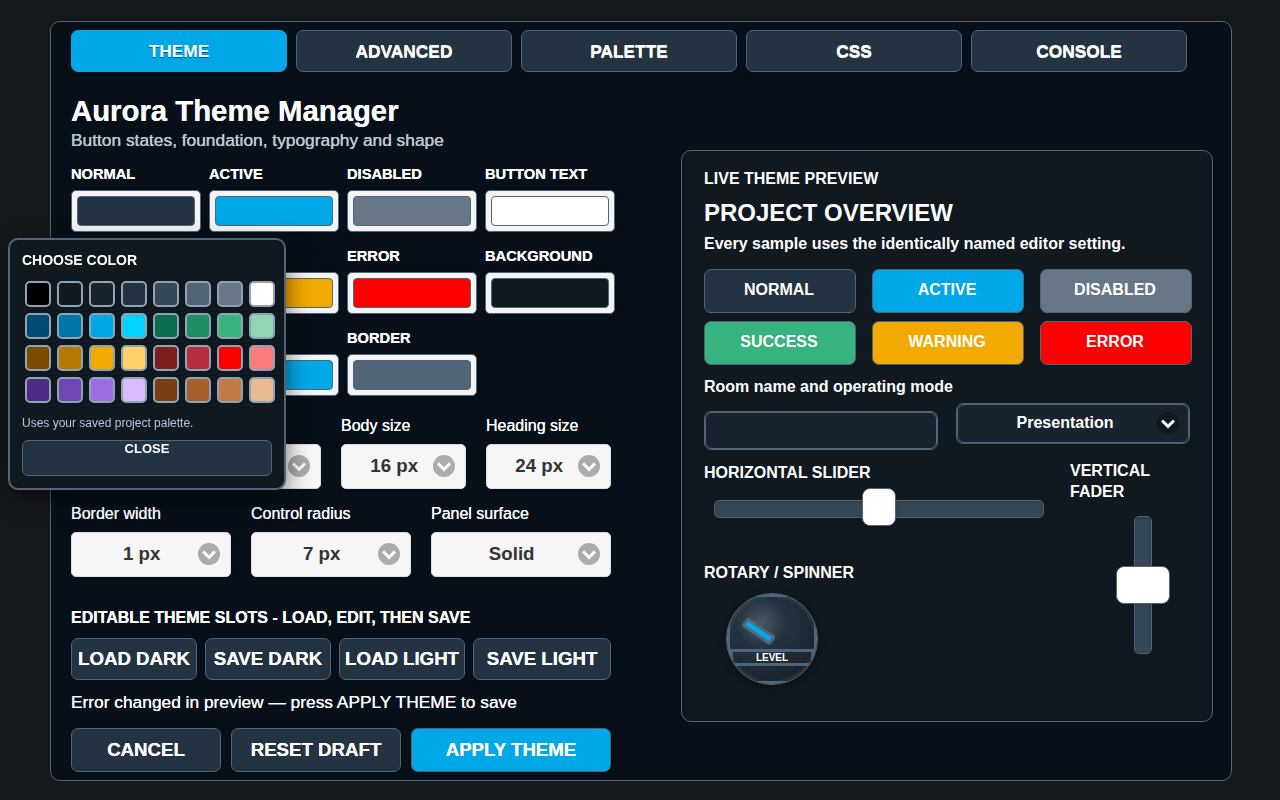The image size is (1280, 800).
Task: Apply the theme
Action: point(511,750)
